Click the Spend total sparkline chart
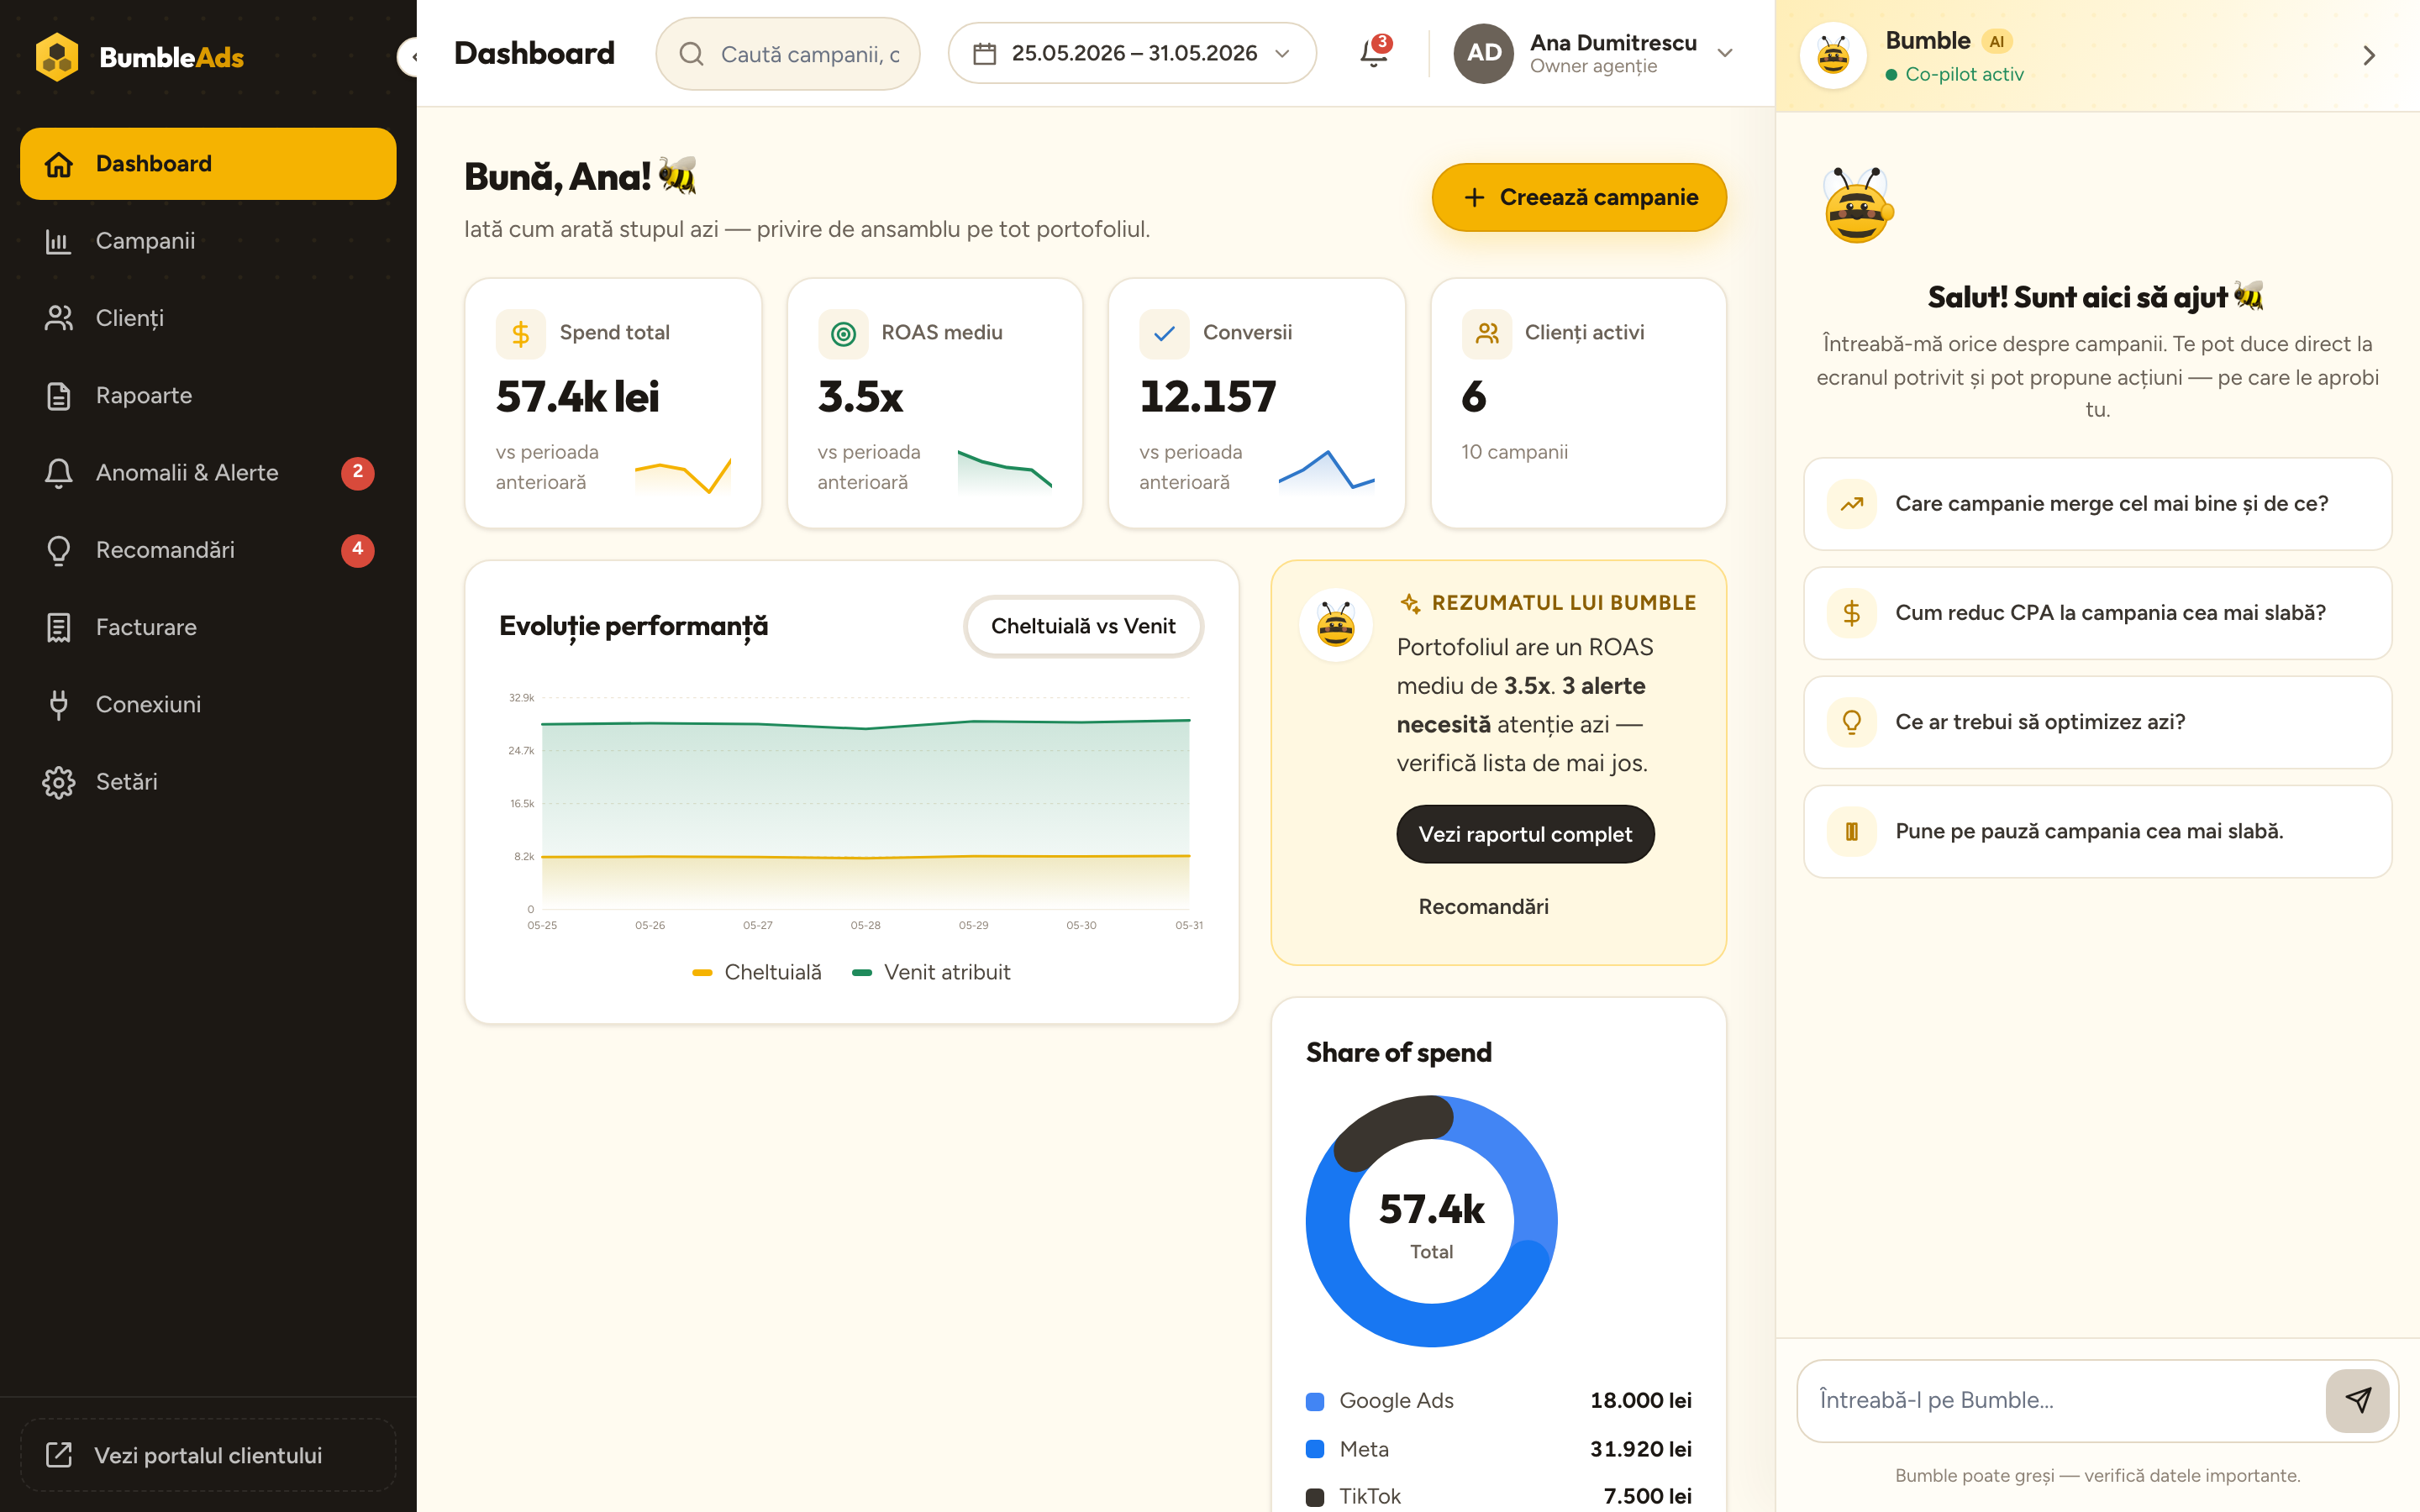 pyautogui.click(x=683, y=474)
